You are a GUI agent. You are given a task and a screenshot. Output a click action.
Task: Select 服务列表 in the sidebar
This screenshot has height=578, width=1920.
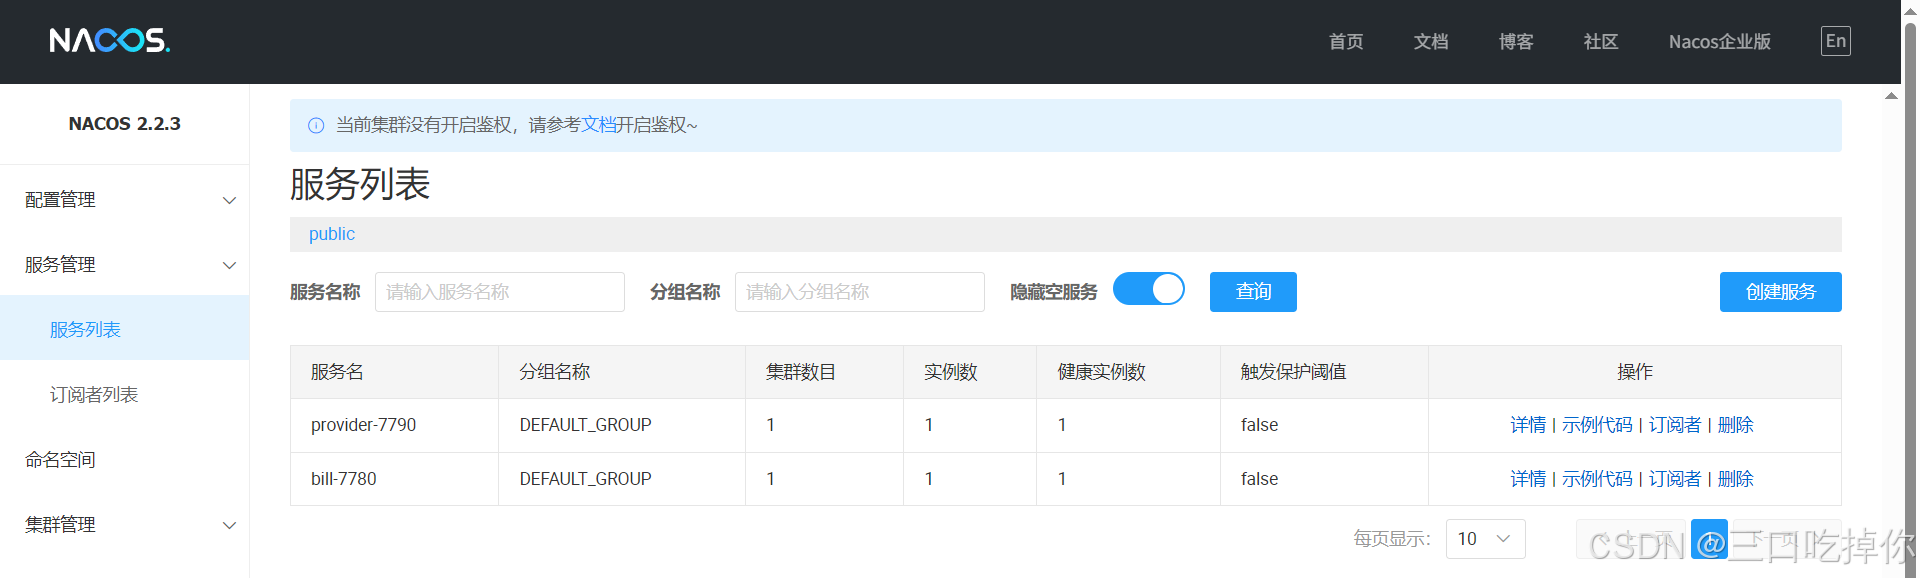(x=125, y=329)
